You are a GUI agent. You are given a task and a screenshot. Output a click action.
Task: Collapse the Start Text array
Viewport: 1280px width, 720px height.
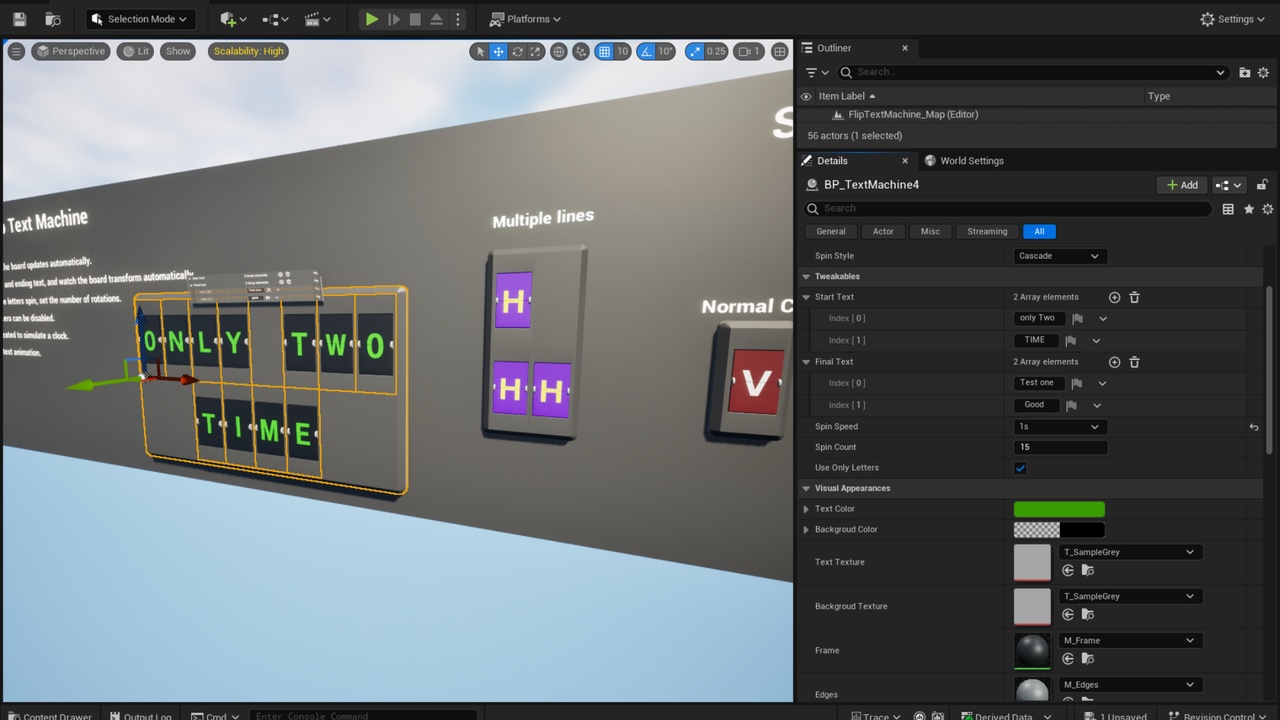coord(806,297)
